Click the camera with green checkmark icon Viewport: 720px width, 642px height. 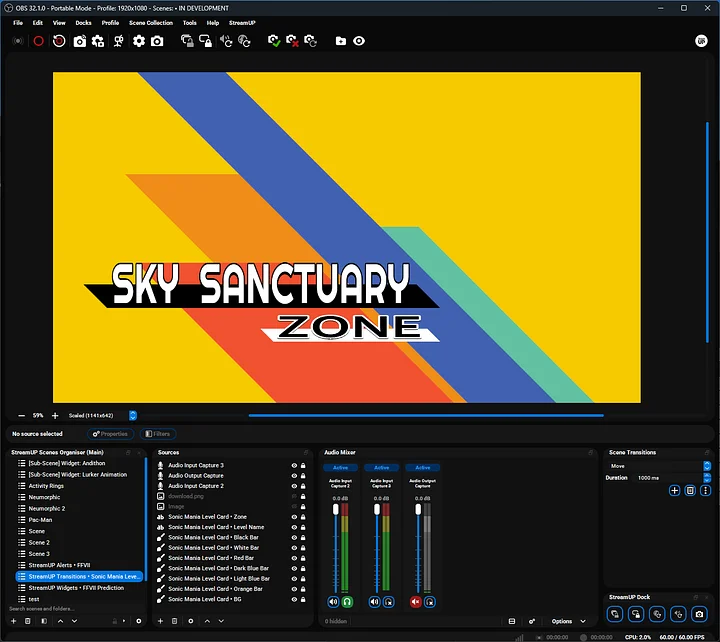[x=274, y=41]
